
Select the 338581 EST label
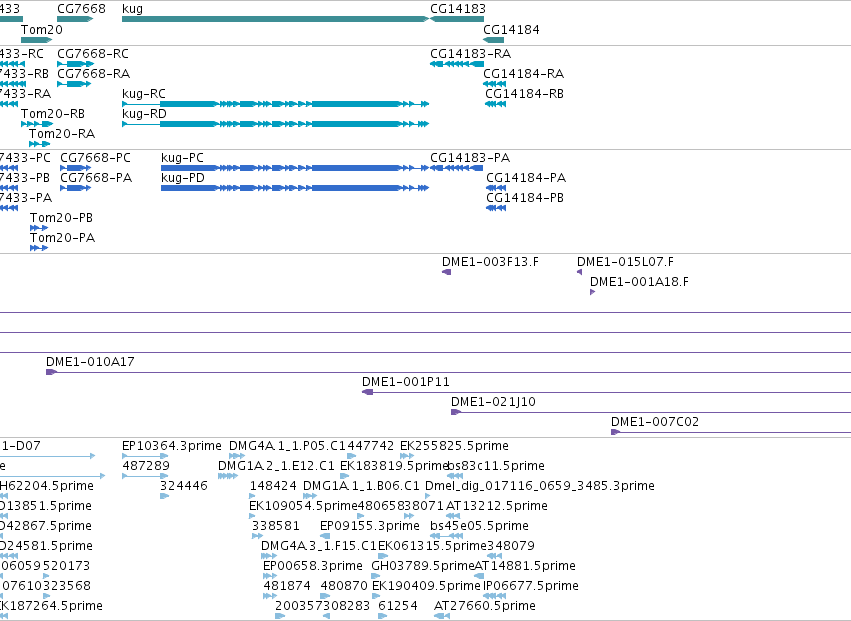(276, 525)
